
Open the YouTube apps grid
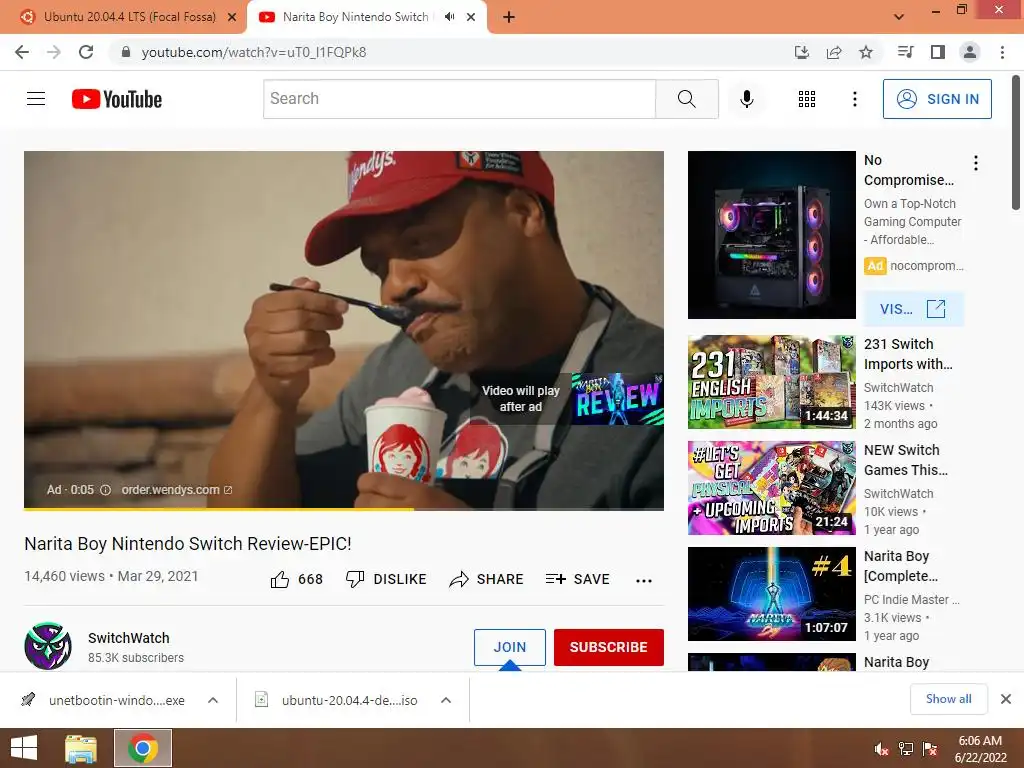[x=807, y=99]
